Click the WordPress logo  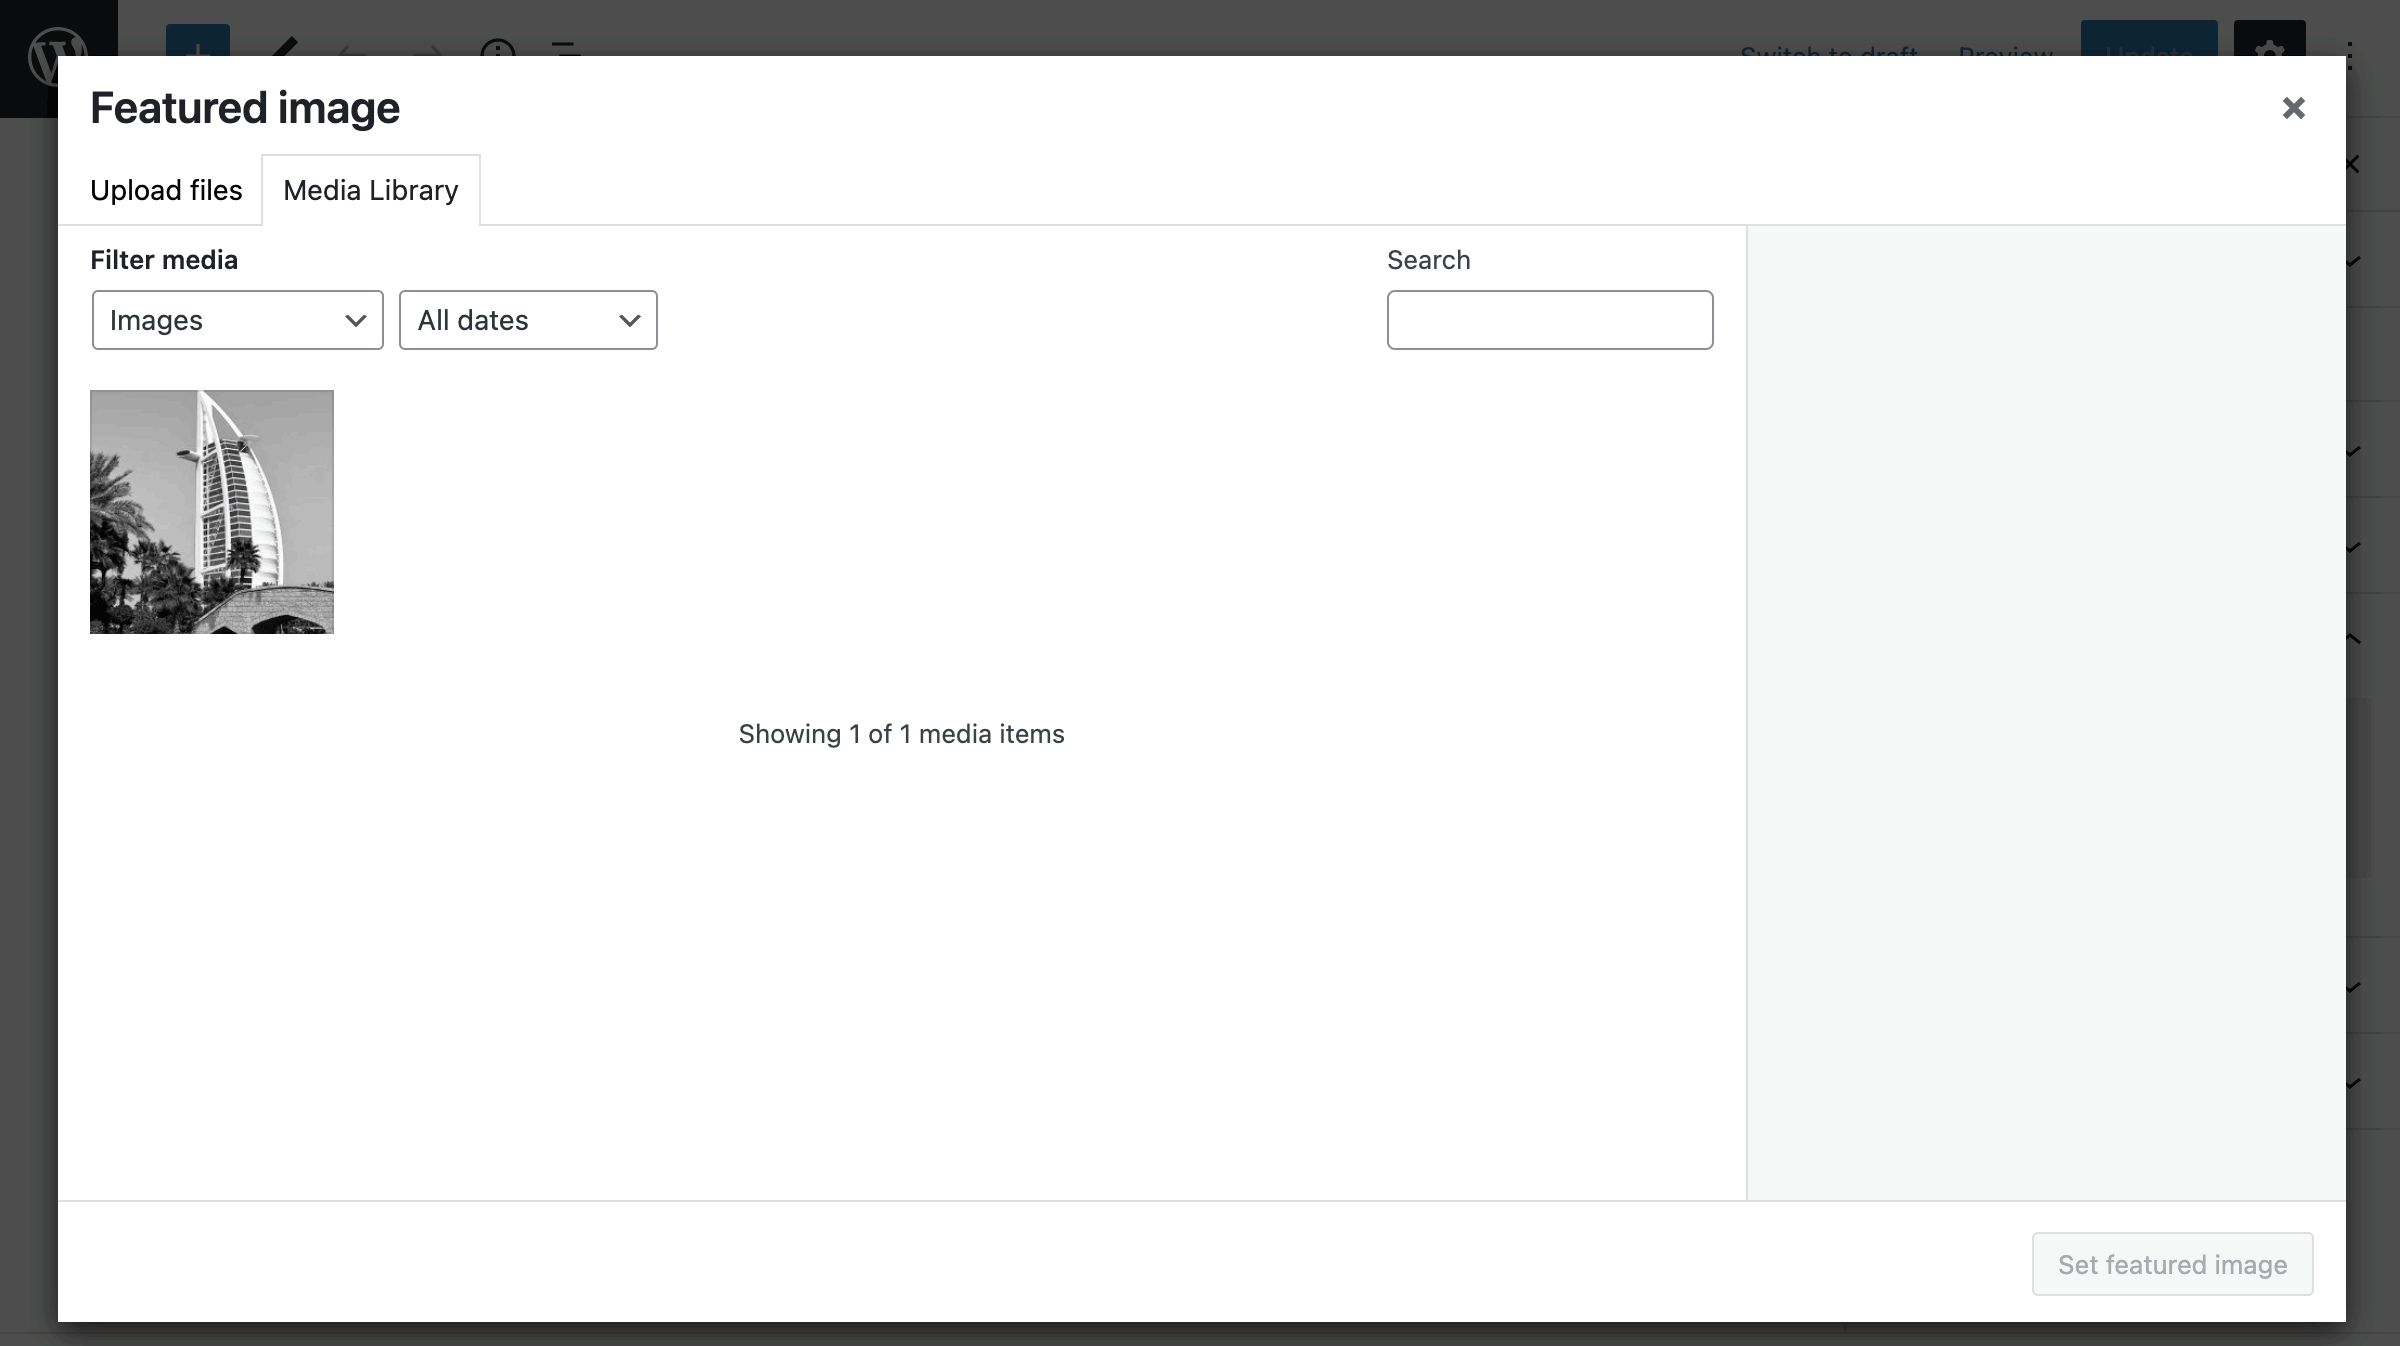tap(57, 50)
